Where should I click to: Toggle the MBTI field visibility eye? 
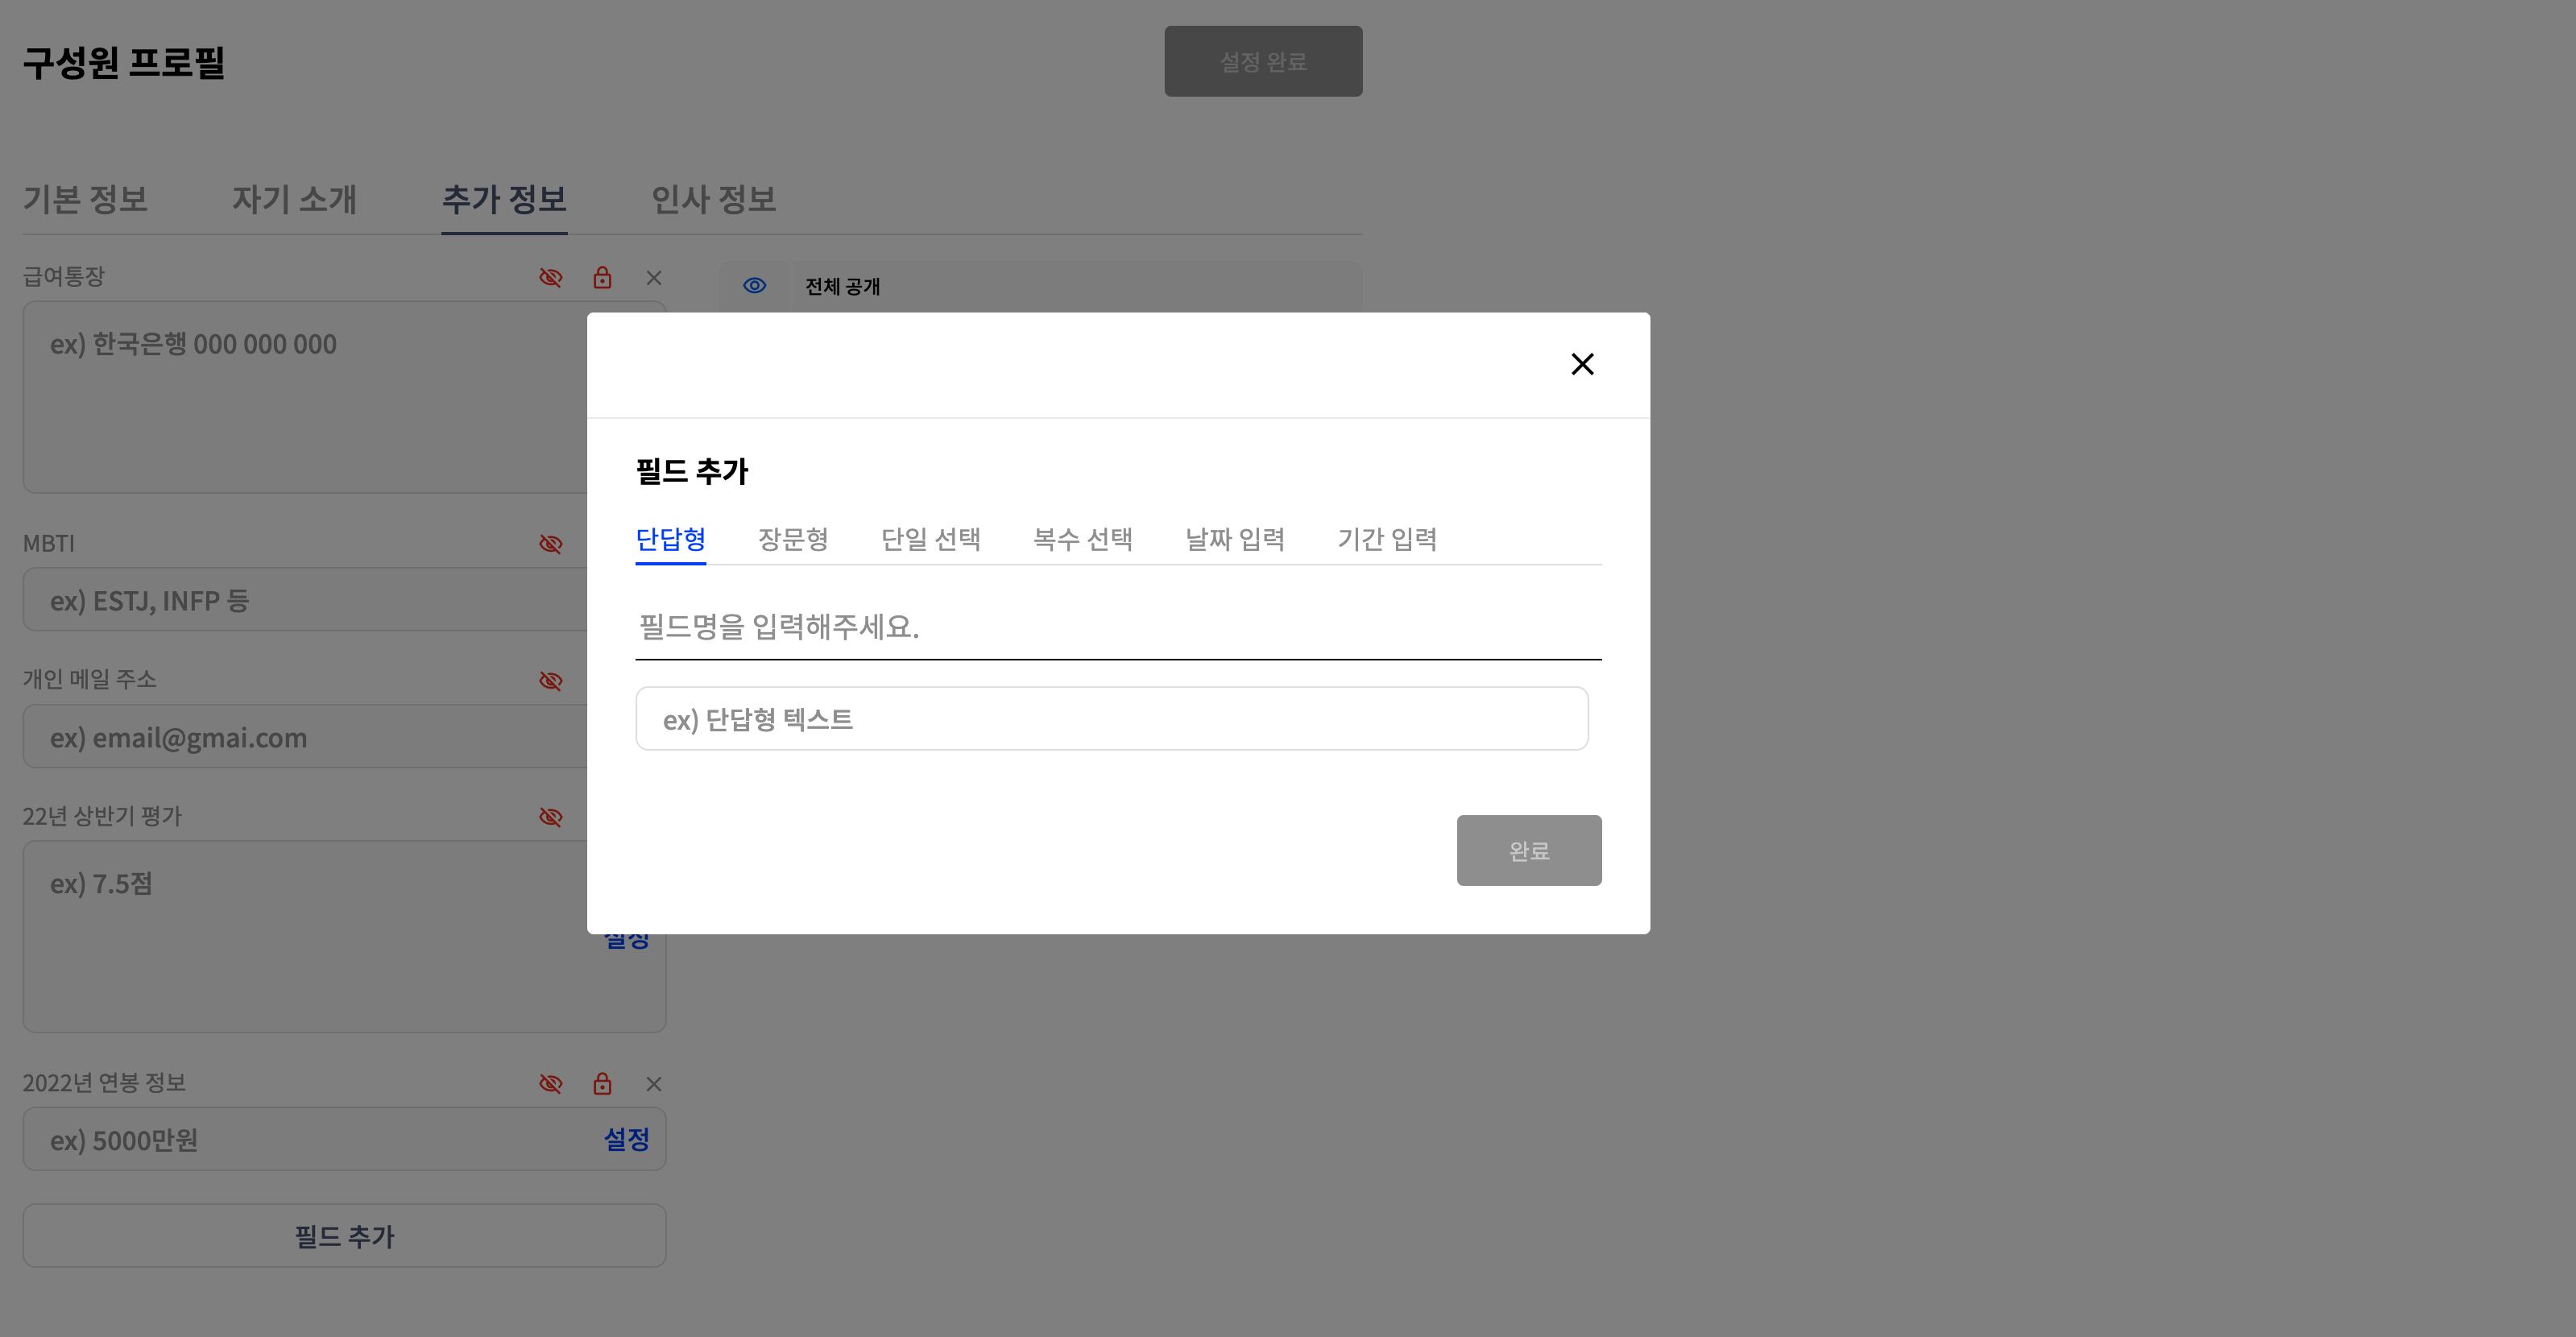551,544
